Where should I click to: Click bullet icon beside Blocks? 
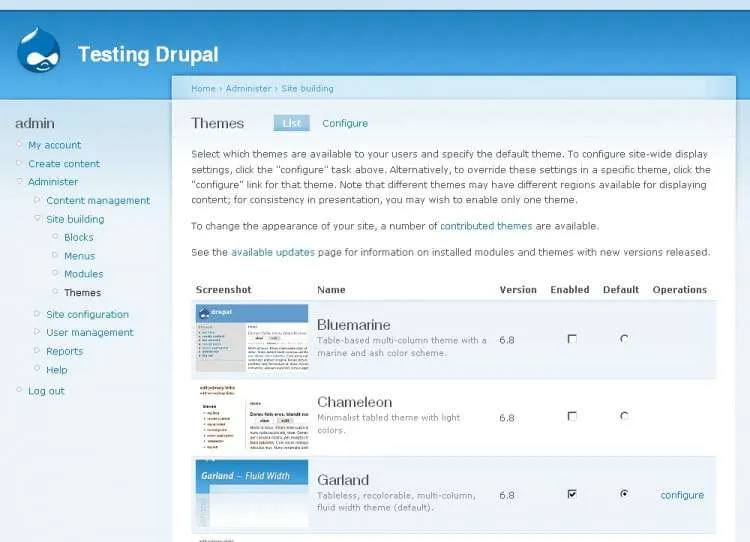(55, 236)
